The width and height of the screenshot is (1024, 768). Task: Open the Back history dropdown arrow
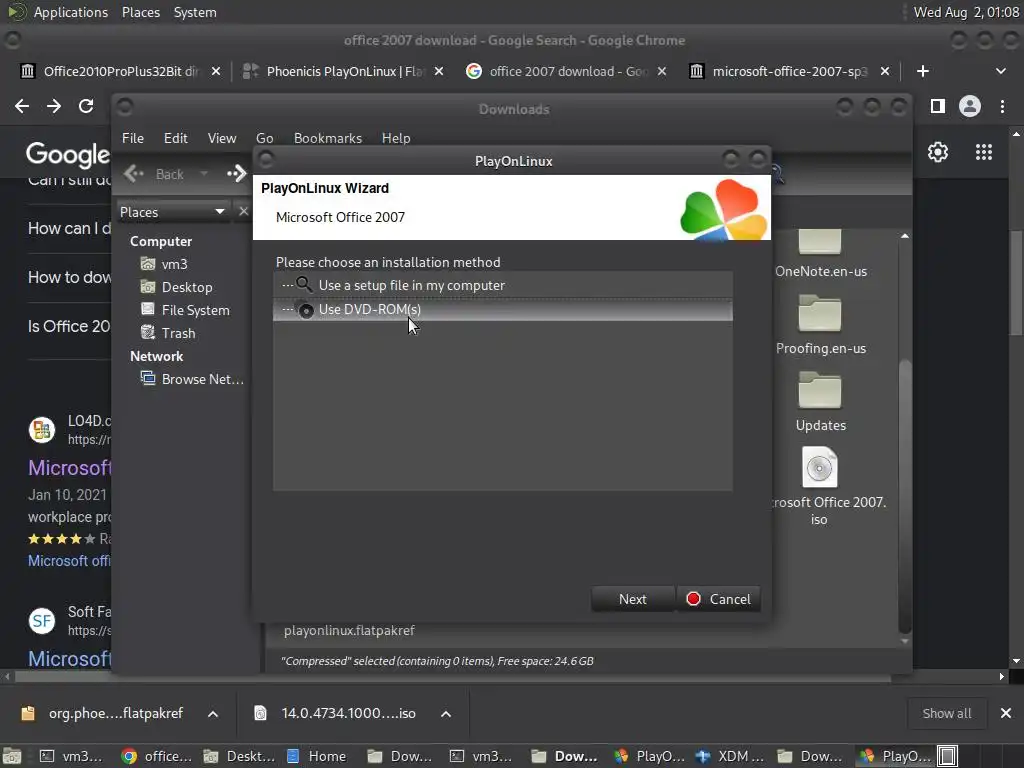point(204,174)
